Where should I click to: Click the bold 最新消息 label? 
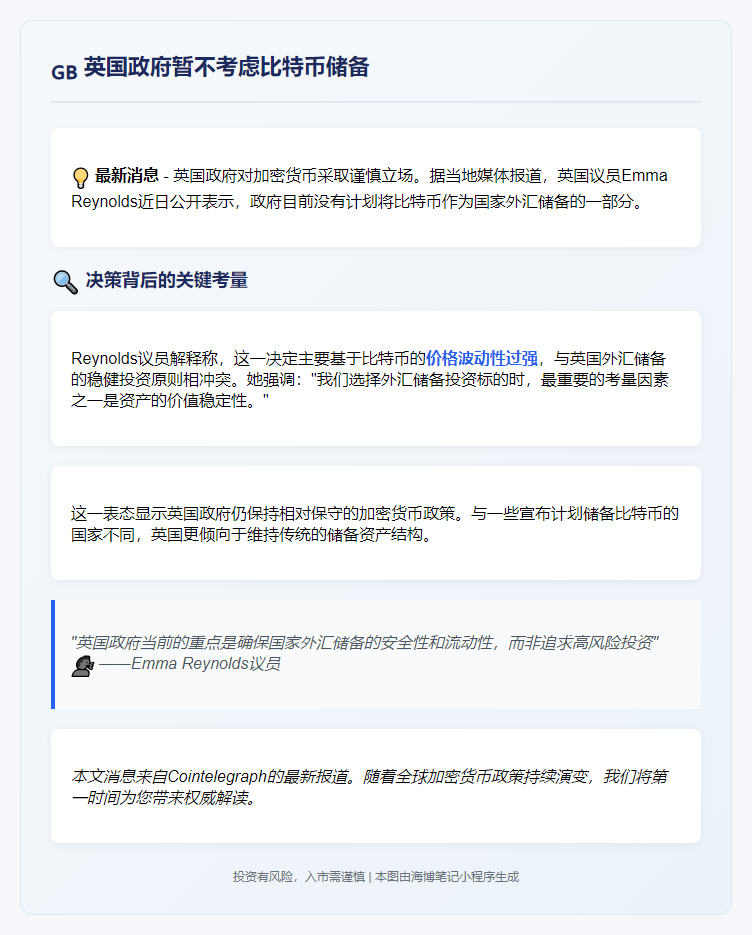click(127, 176)
